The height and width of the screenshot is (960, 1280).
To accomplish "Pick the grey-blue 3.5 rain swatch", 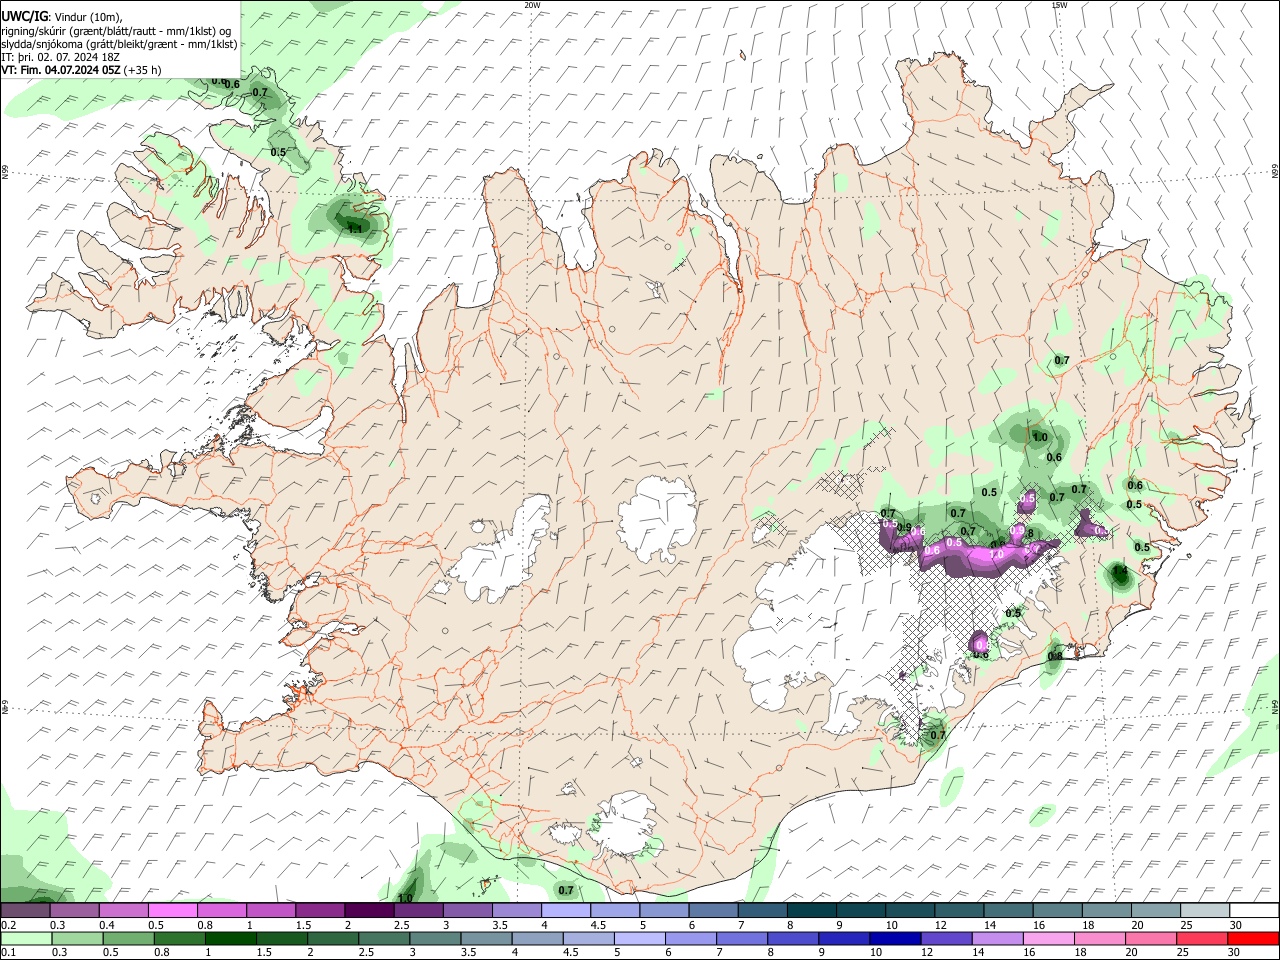I will [486, 938].
